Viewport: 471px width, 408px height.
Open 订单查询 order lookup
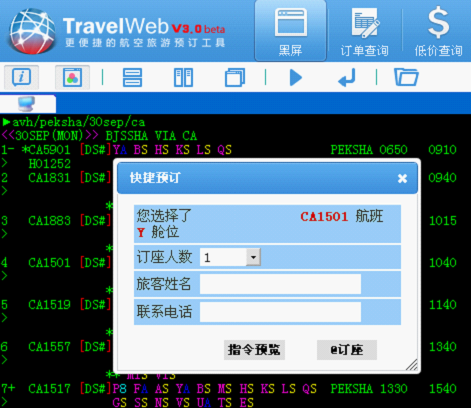coord(364,31)
